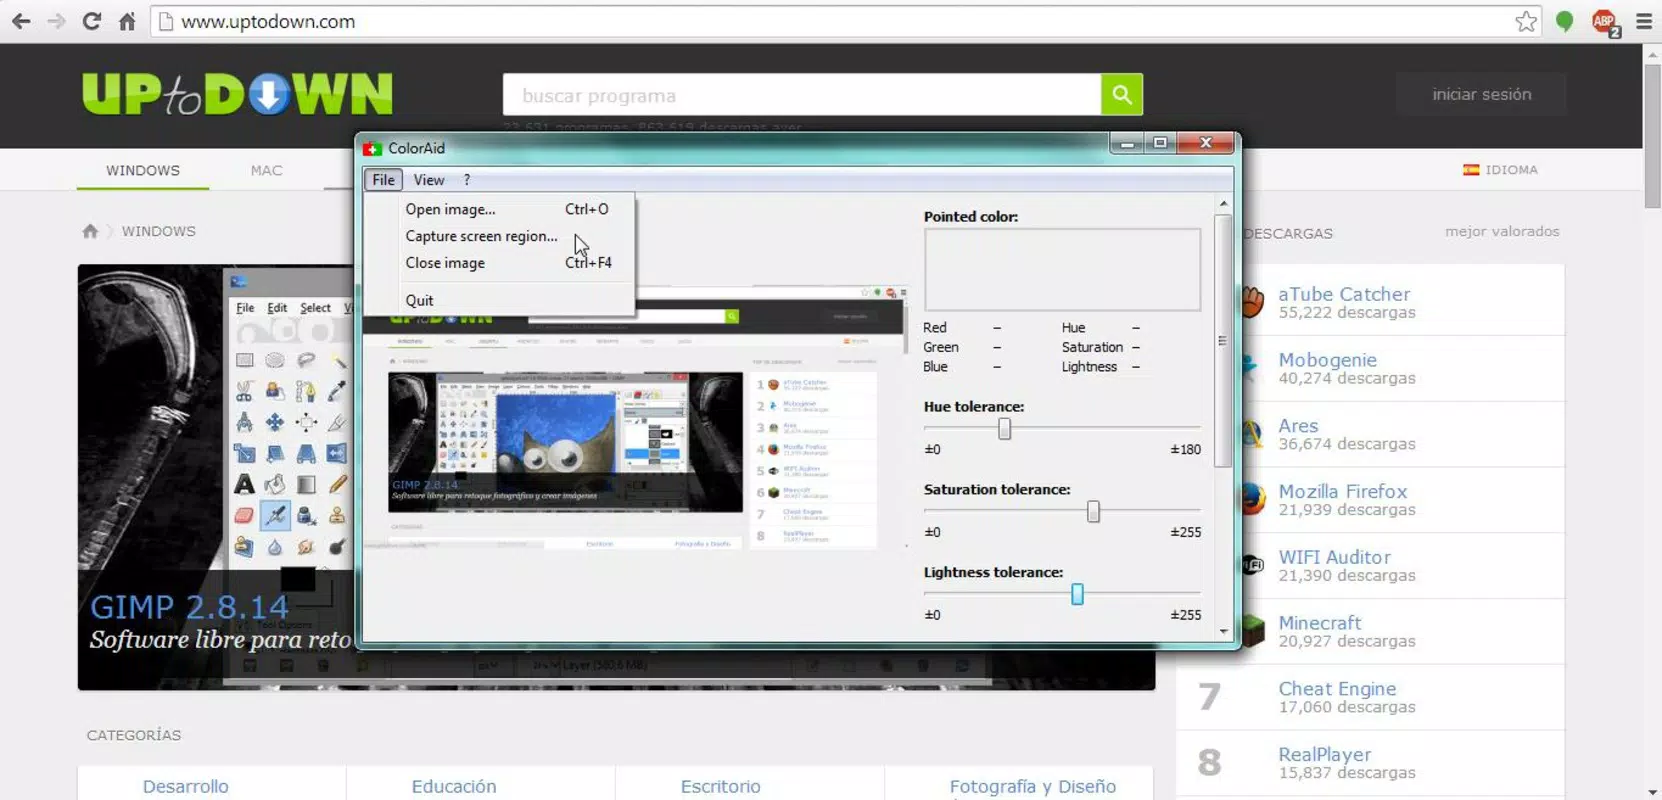This screenshot has width=1662, height=800.
Task: Click the ColorAid title bar app icon
Action: tap(373, 148)
